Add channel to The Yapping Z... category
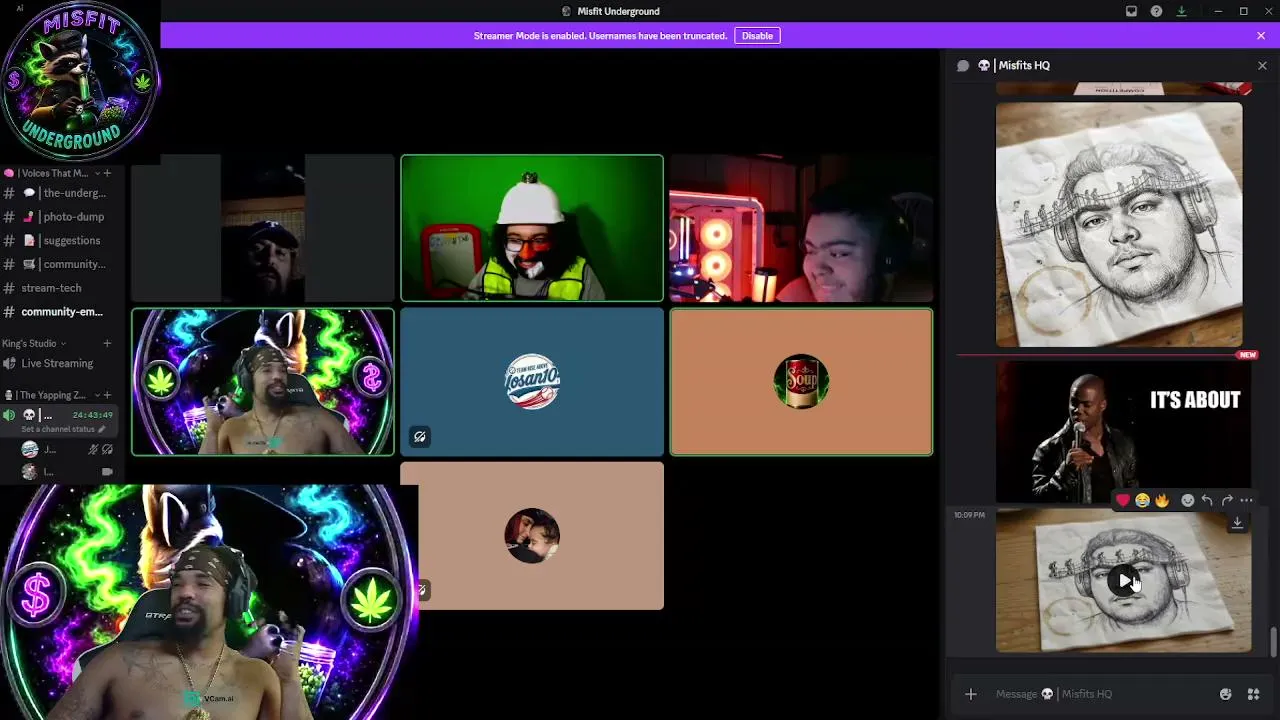 107,395
